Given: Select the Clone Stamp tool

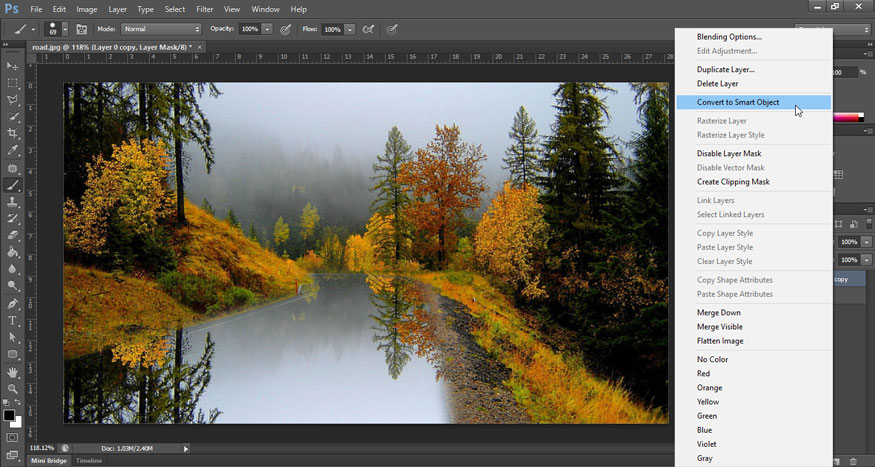Looking at the screenshot, I should pyautogui.click(x=13, y=201).
